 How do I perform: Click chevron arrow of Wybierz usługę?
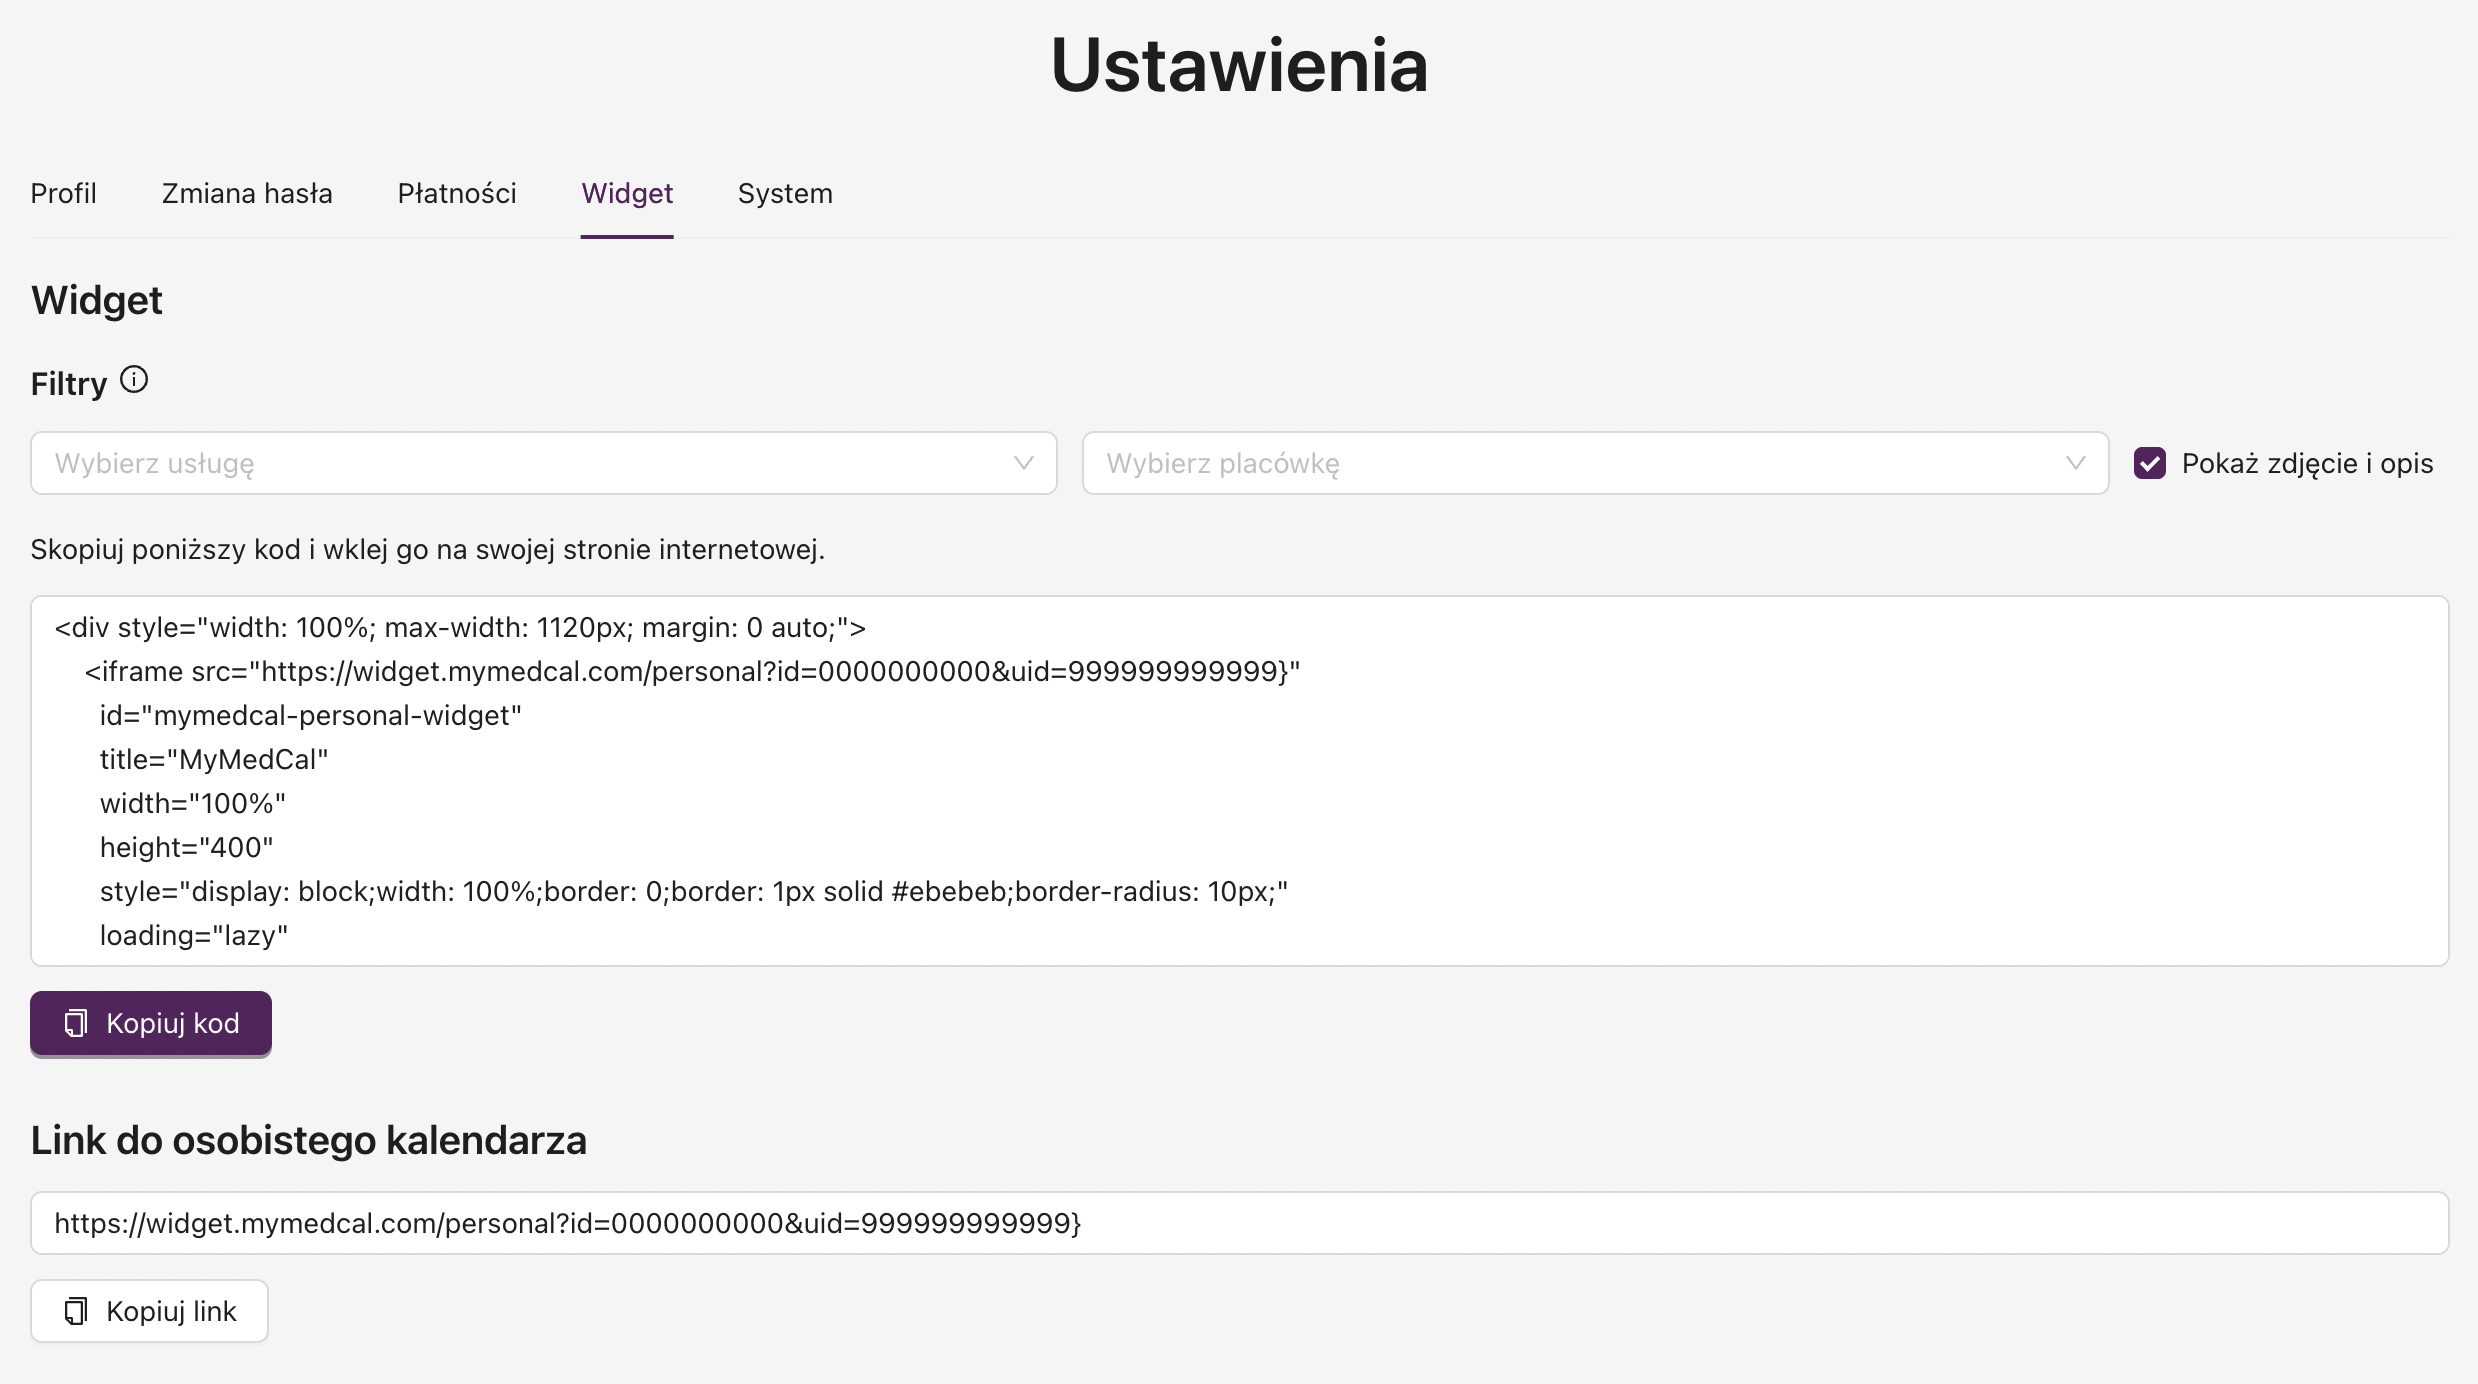pyautogui.click(x=1023, y=463)
